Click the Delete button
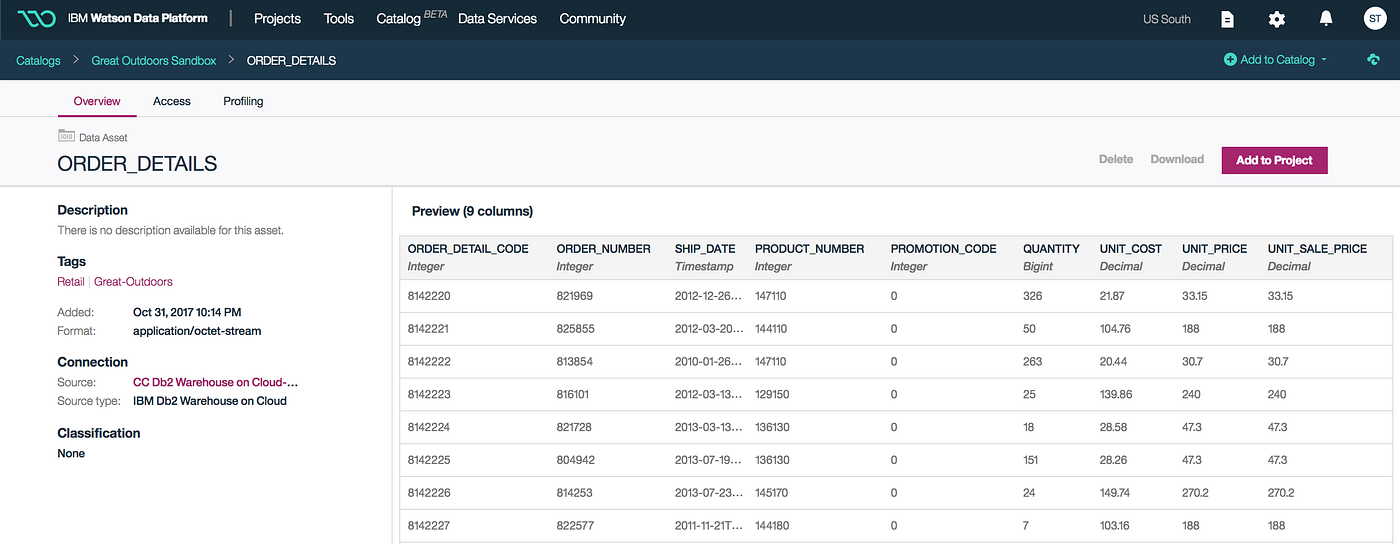The height and width of the screenshot is (544, 1400). tap(1116, 159)
